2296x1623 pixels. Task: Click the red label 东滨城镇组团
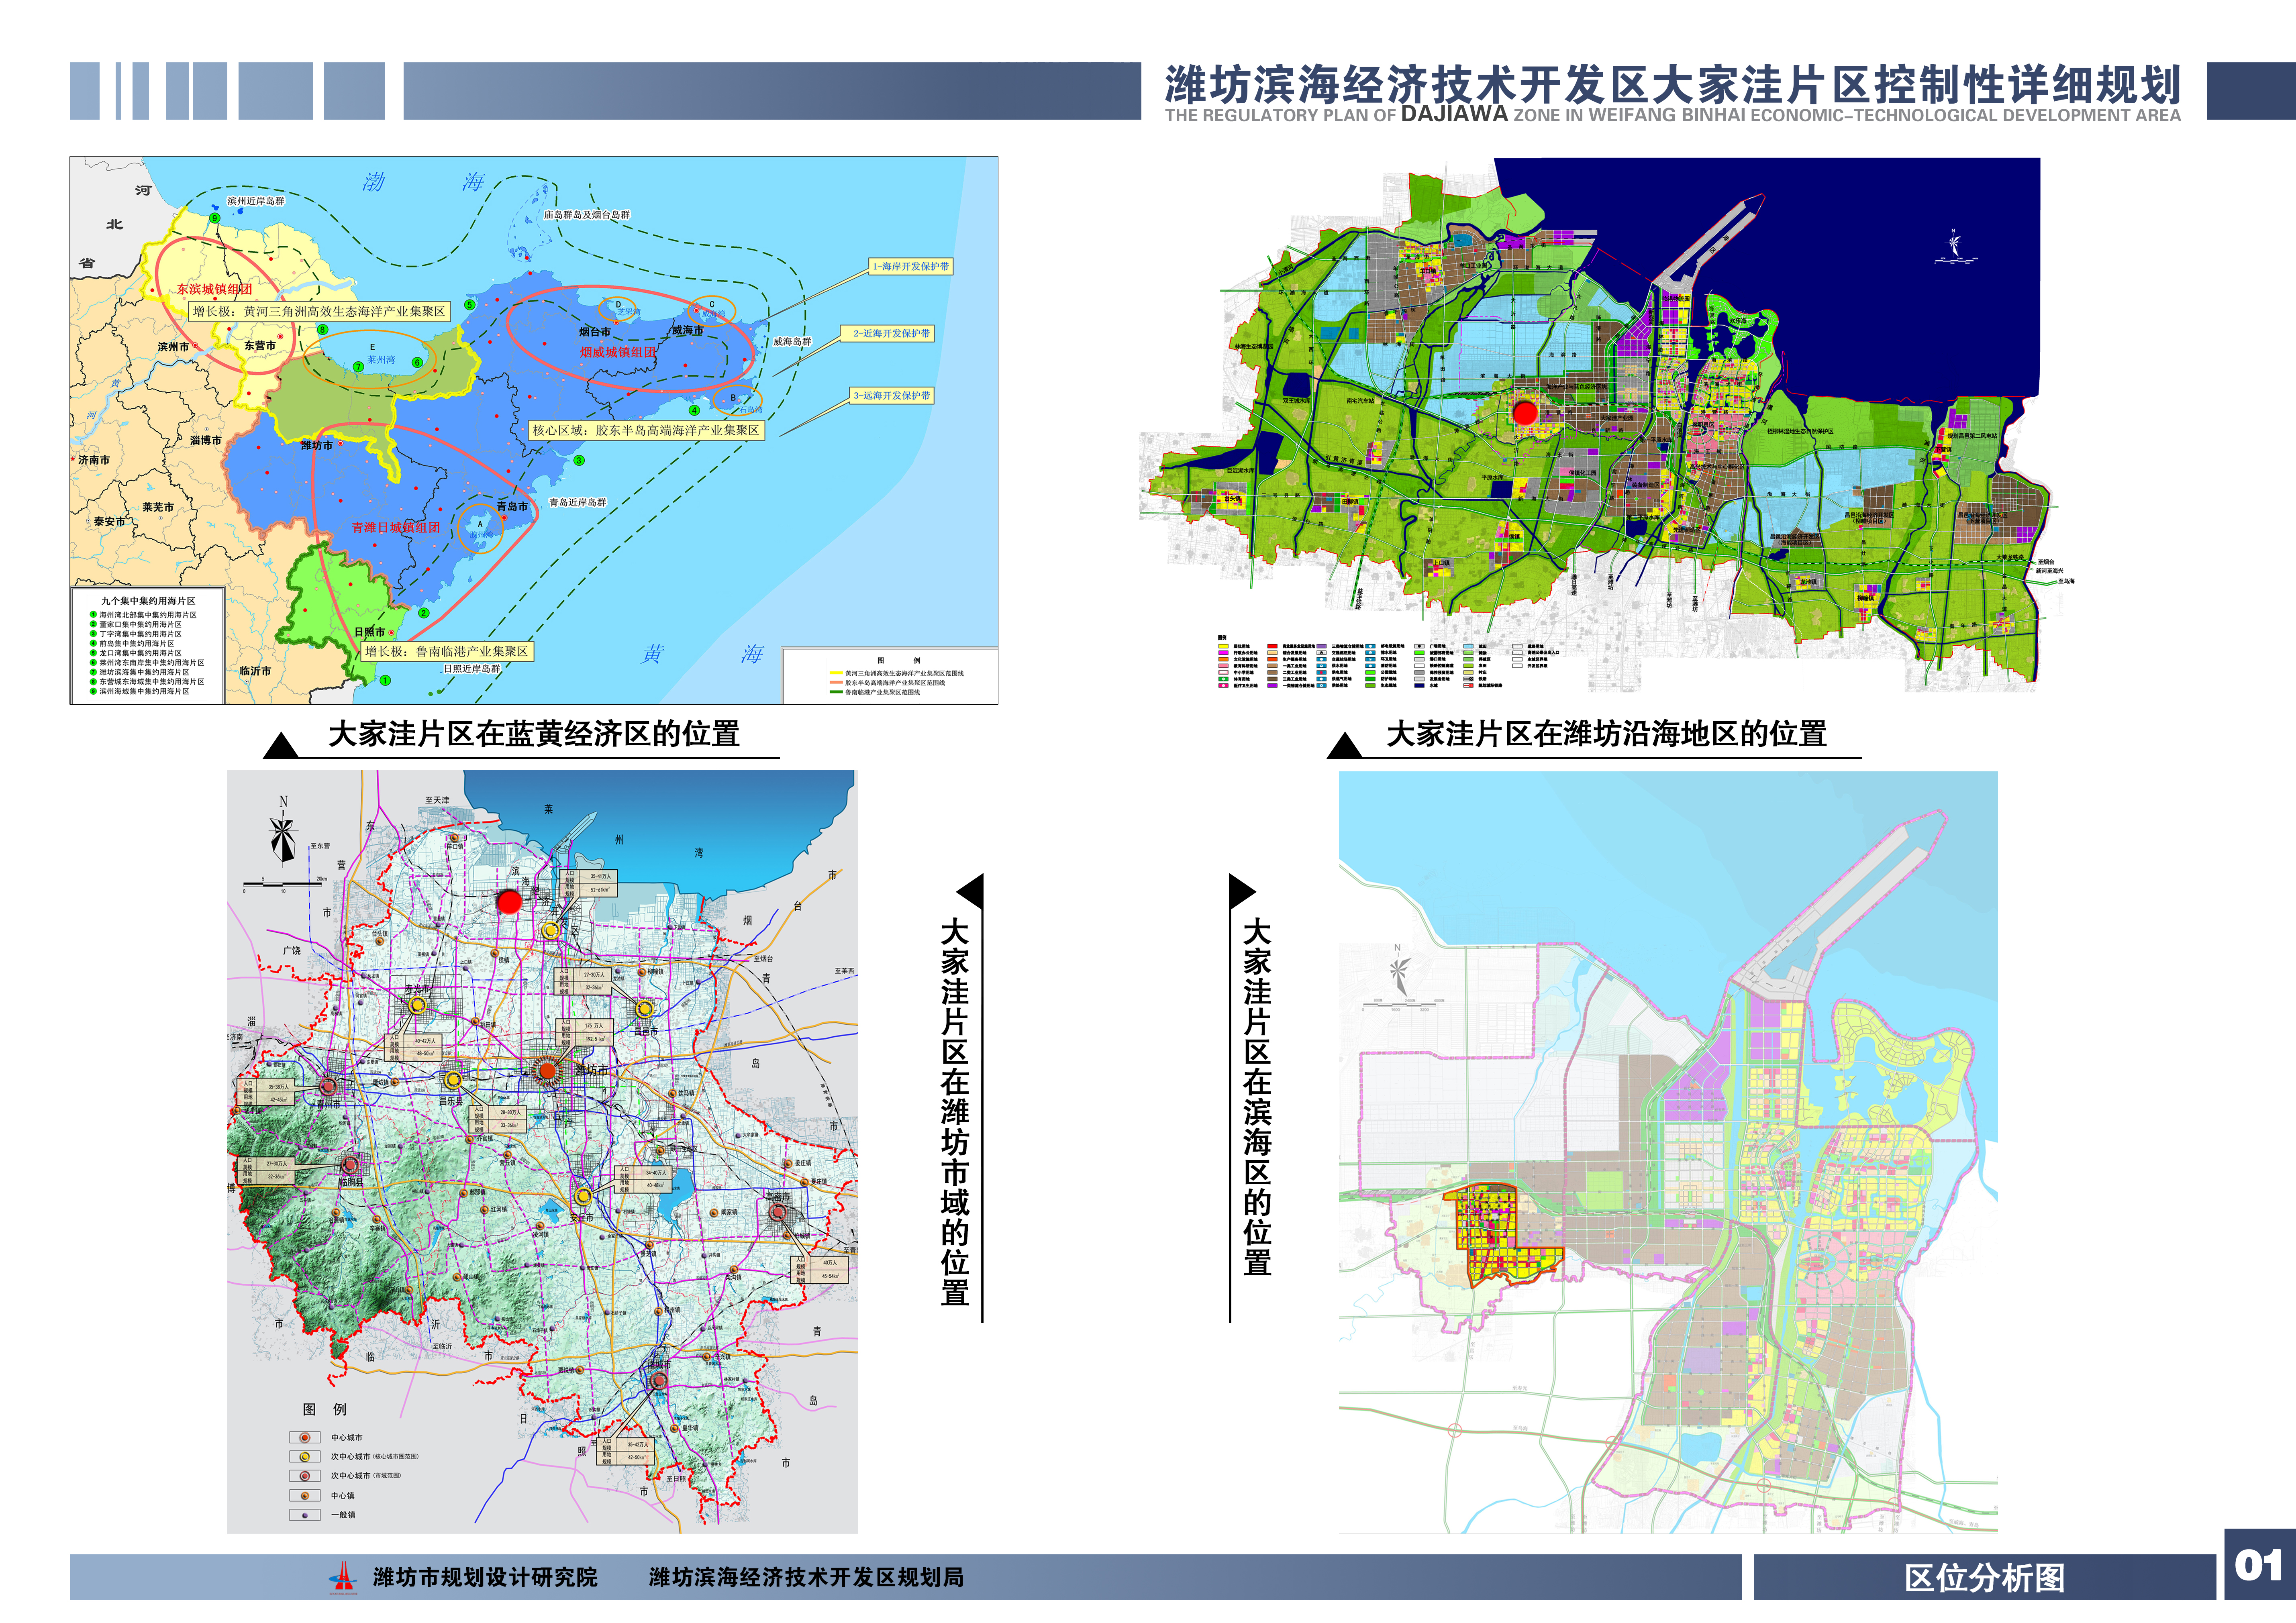215,289
